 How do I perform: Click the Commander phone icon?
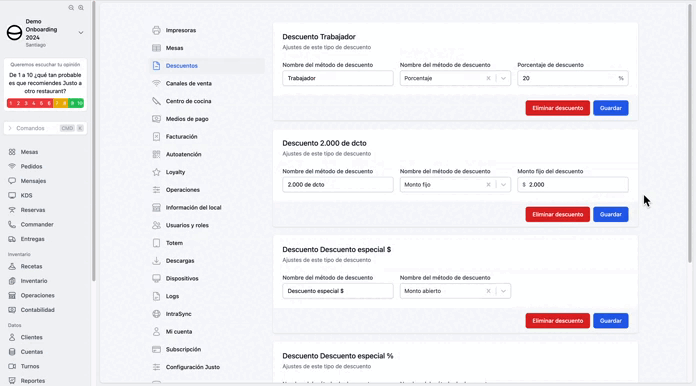coord(12,225)
